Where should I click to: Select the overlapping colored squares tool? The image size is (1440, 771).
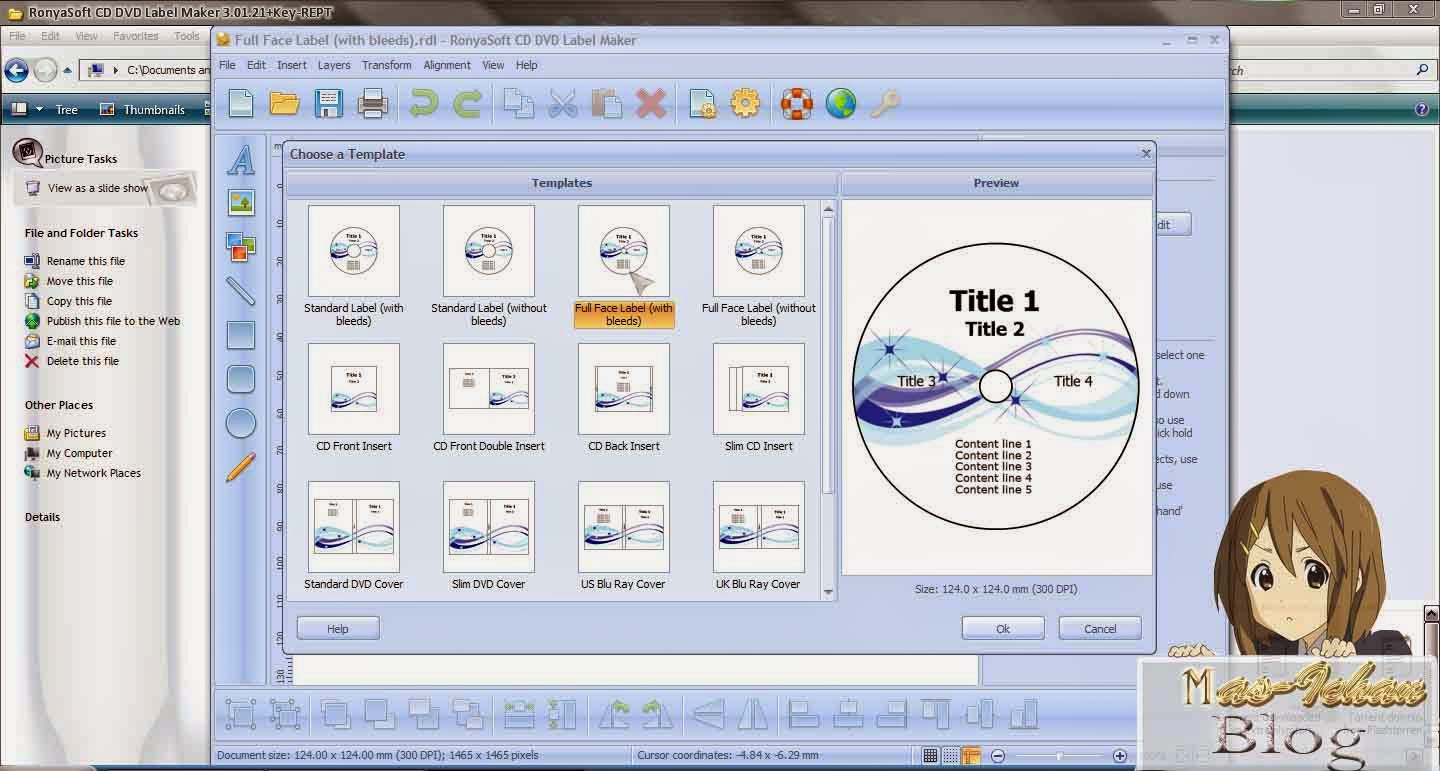point(241,247)
